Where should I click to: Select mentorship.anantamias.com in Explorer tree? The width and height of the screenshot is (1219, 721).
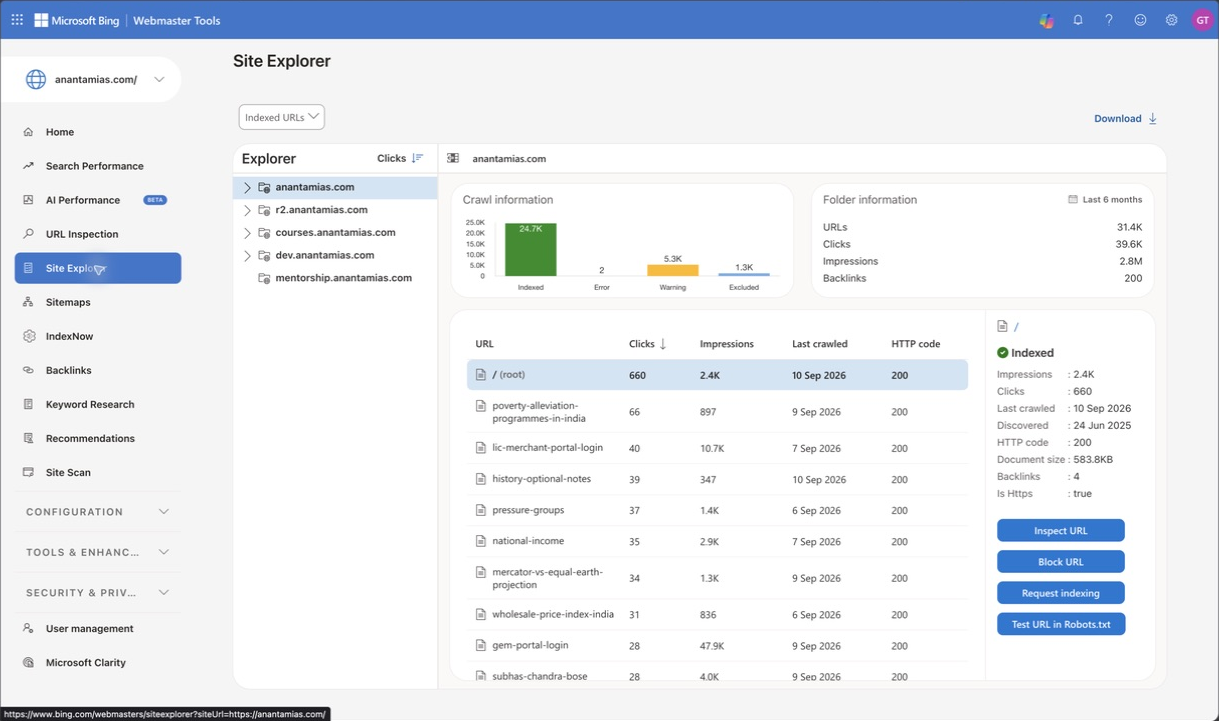click(x=343, y=278)
